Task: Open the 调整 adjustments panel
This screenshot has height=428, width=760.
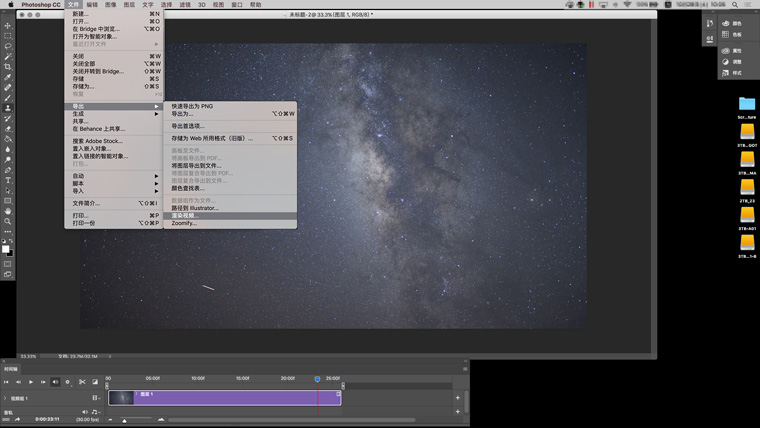Action: (731, 62)
